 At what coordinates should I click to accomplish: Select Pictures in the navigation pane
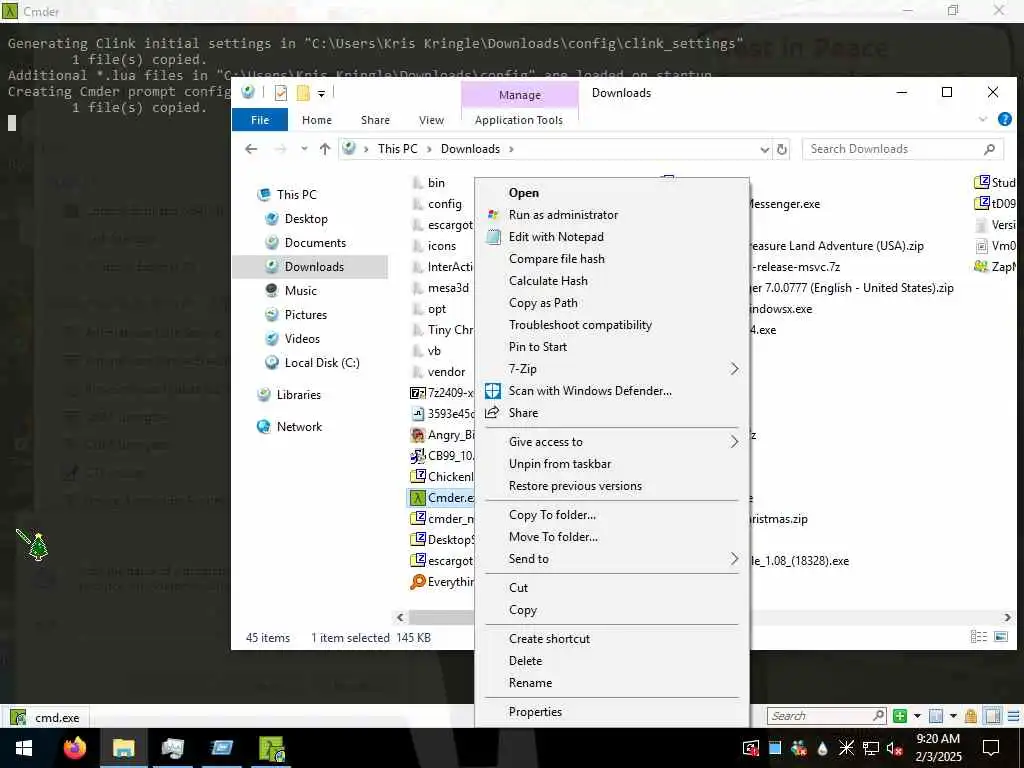tap(306, 315)
